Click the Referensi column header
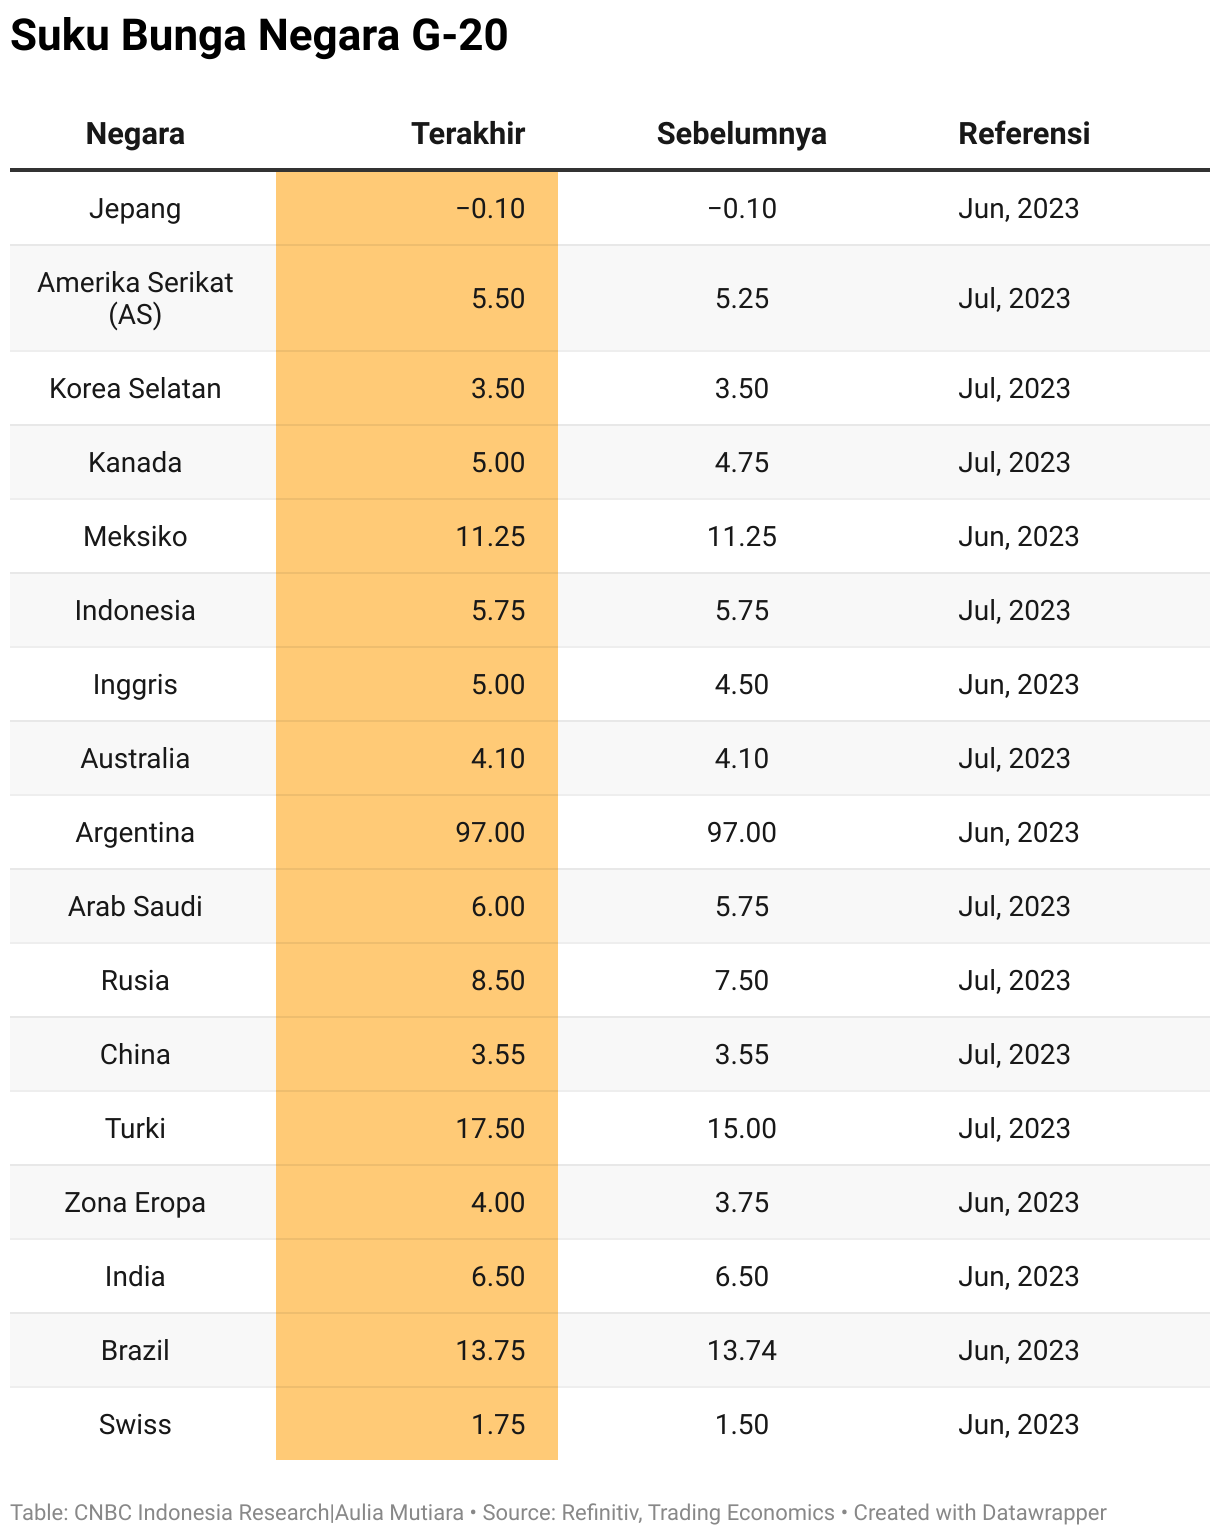Screen dimensions: 1220x1536 (x=1024, y=134)
